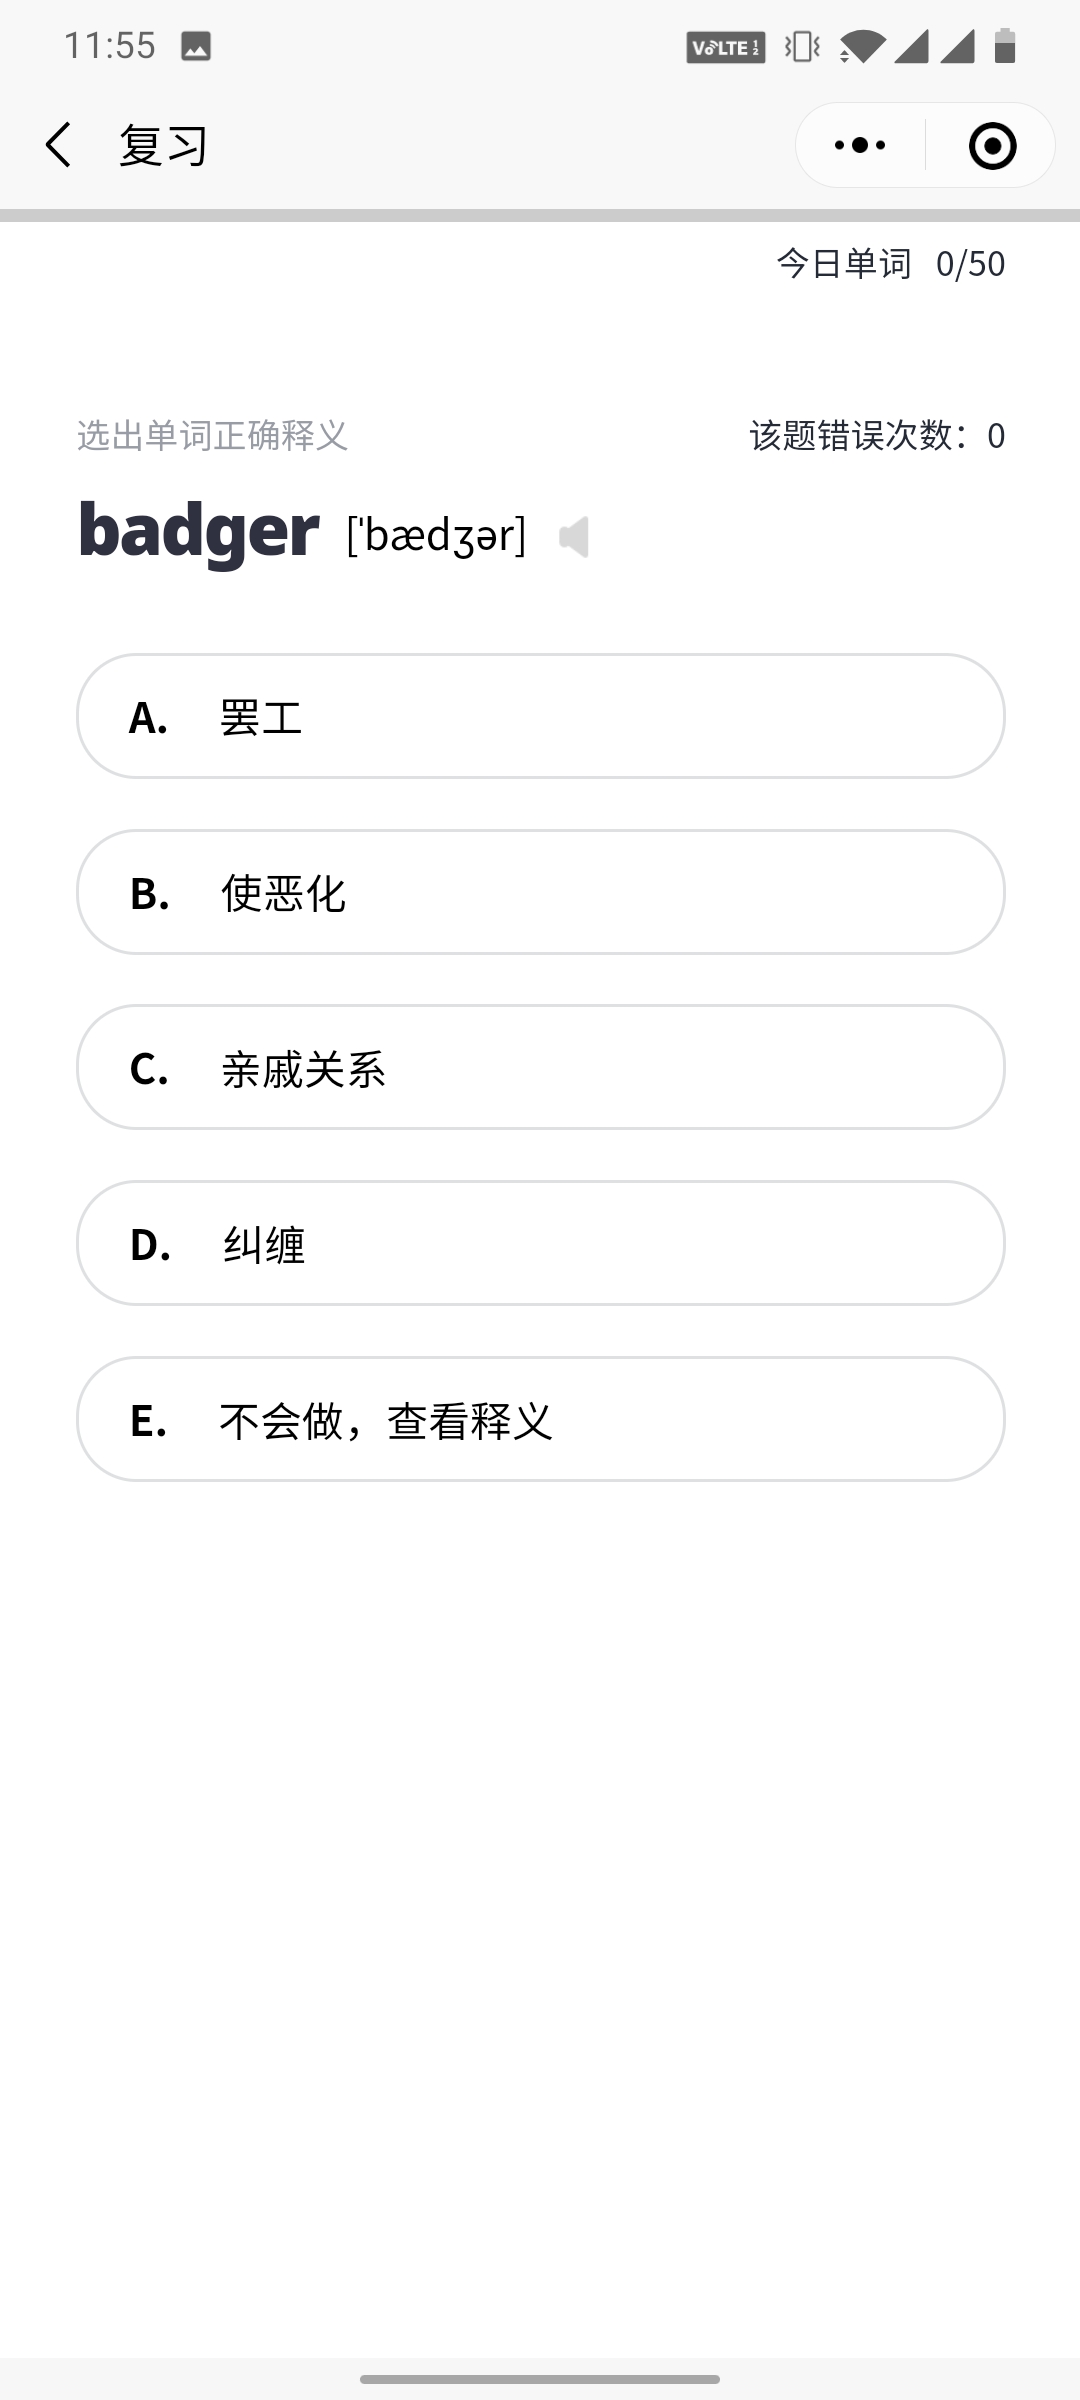This screenshot has width=1080, height=2400.
Task: Tap the vibrate mode status icon
Action: (x=802, y=46)
